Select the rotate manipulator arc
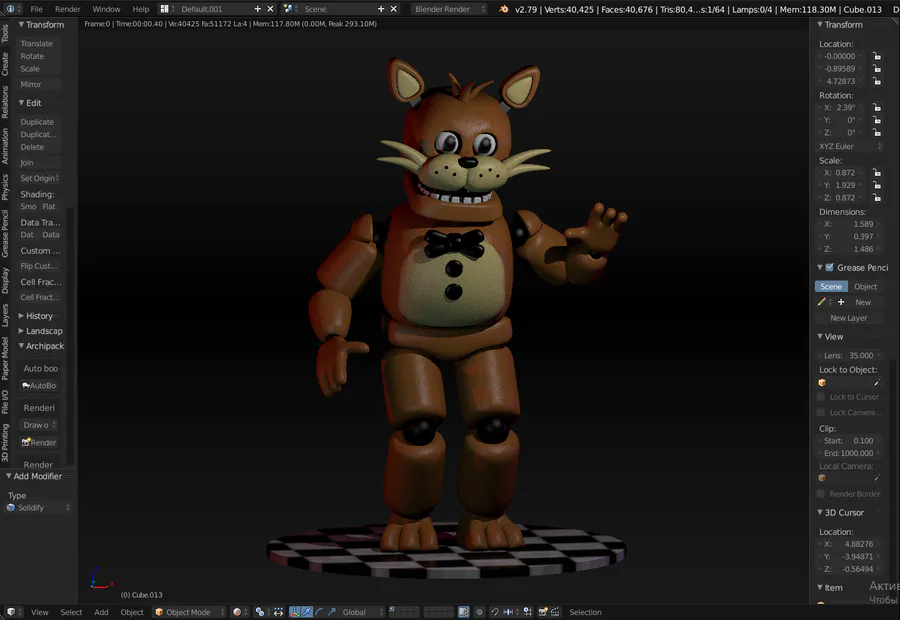This screenshot has width=900, height=620. pyautogui.click(x=319, y=612)
